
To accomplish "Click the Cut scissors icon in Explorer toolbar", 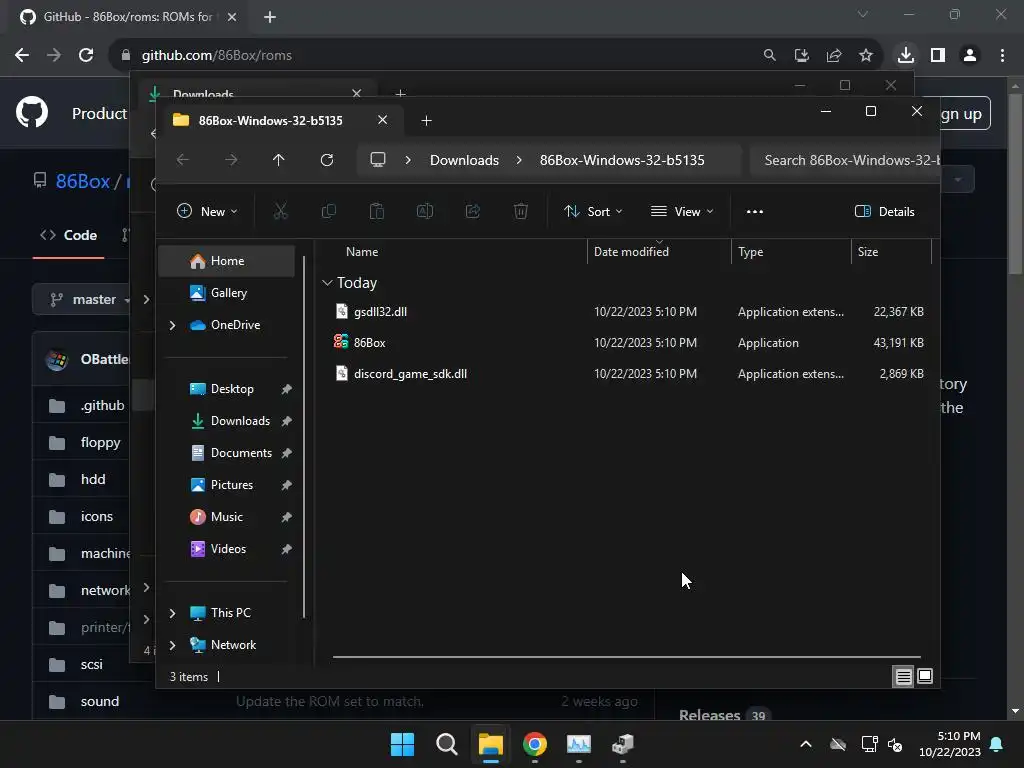I will [x=280, y=212].
